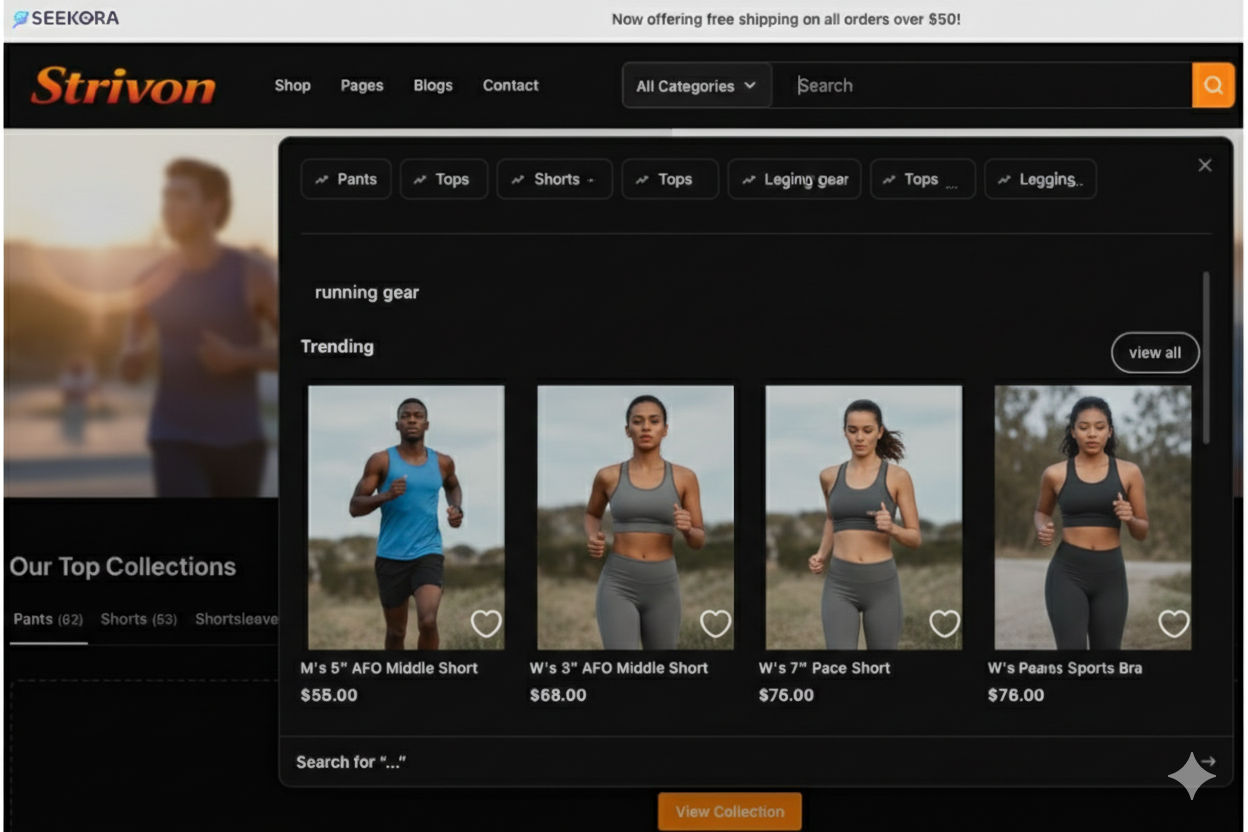Image resolution: width=1248 pixels, height=832 pixels.
Task: Open the All Categories dropdown
Action: click(x=696, y=86)
